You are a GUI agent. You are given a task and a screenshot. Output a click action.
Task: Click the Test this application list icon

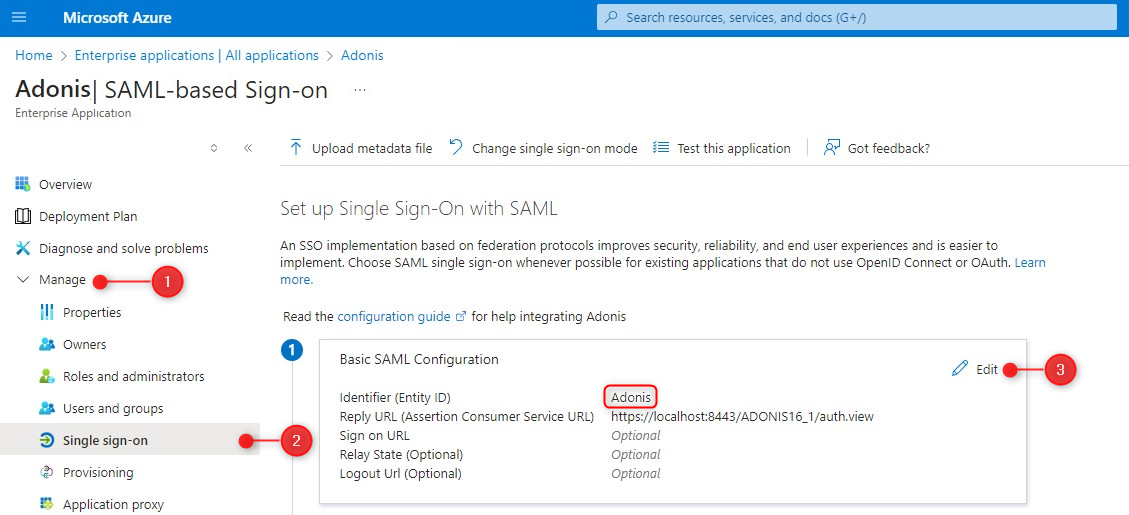tap(661, 148)
